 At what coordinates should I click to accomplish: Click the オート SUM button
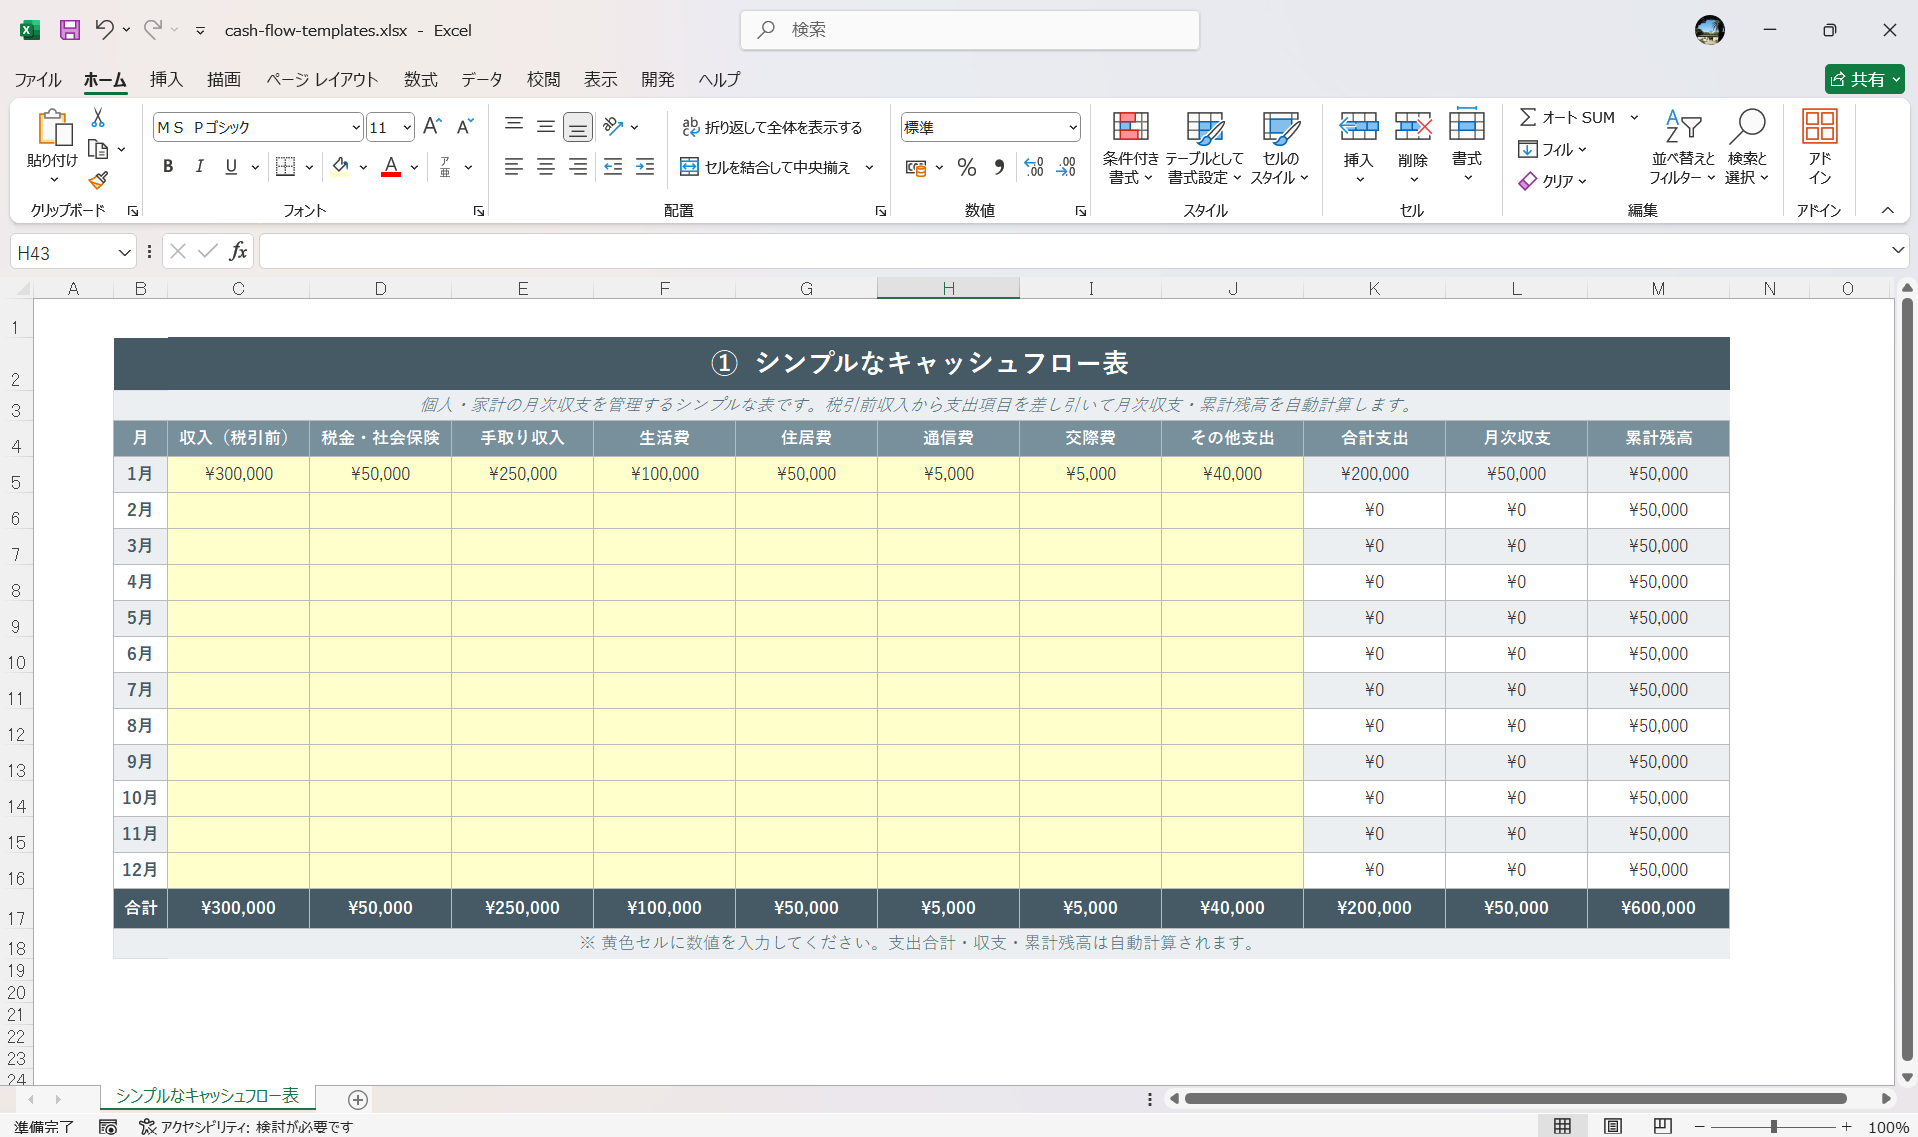[1567, 117]
